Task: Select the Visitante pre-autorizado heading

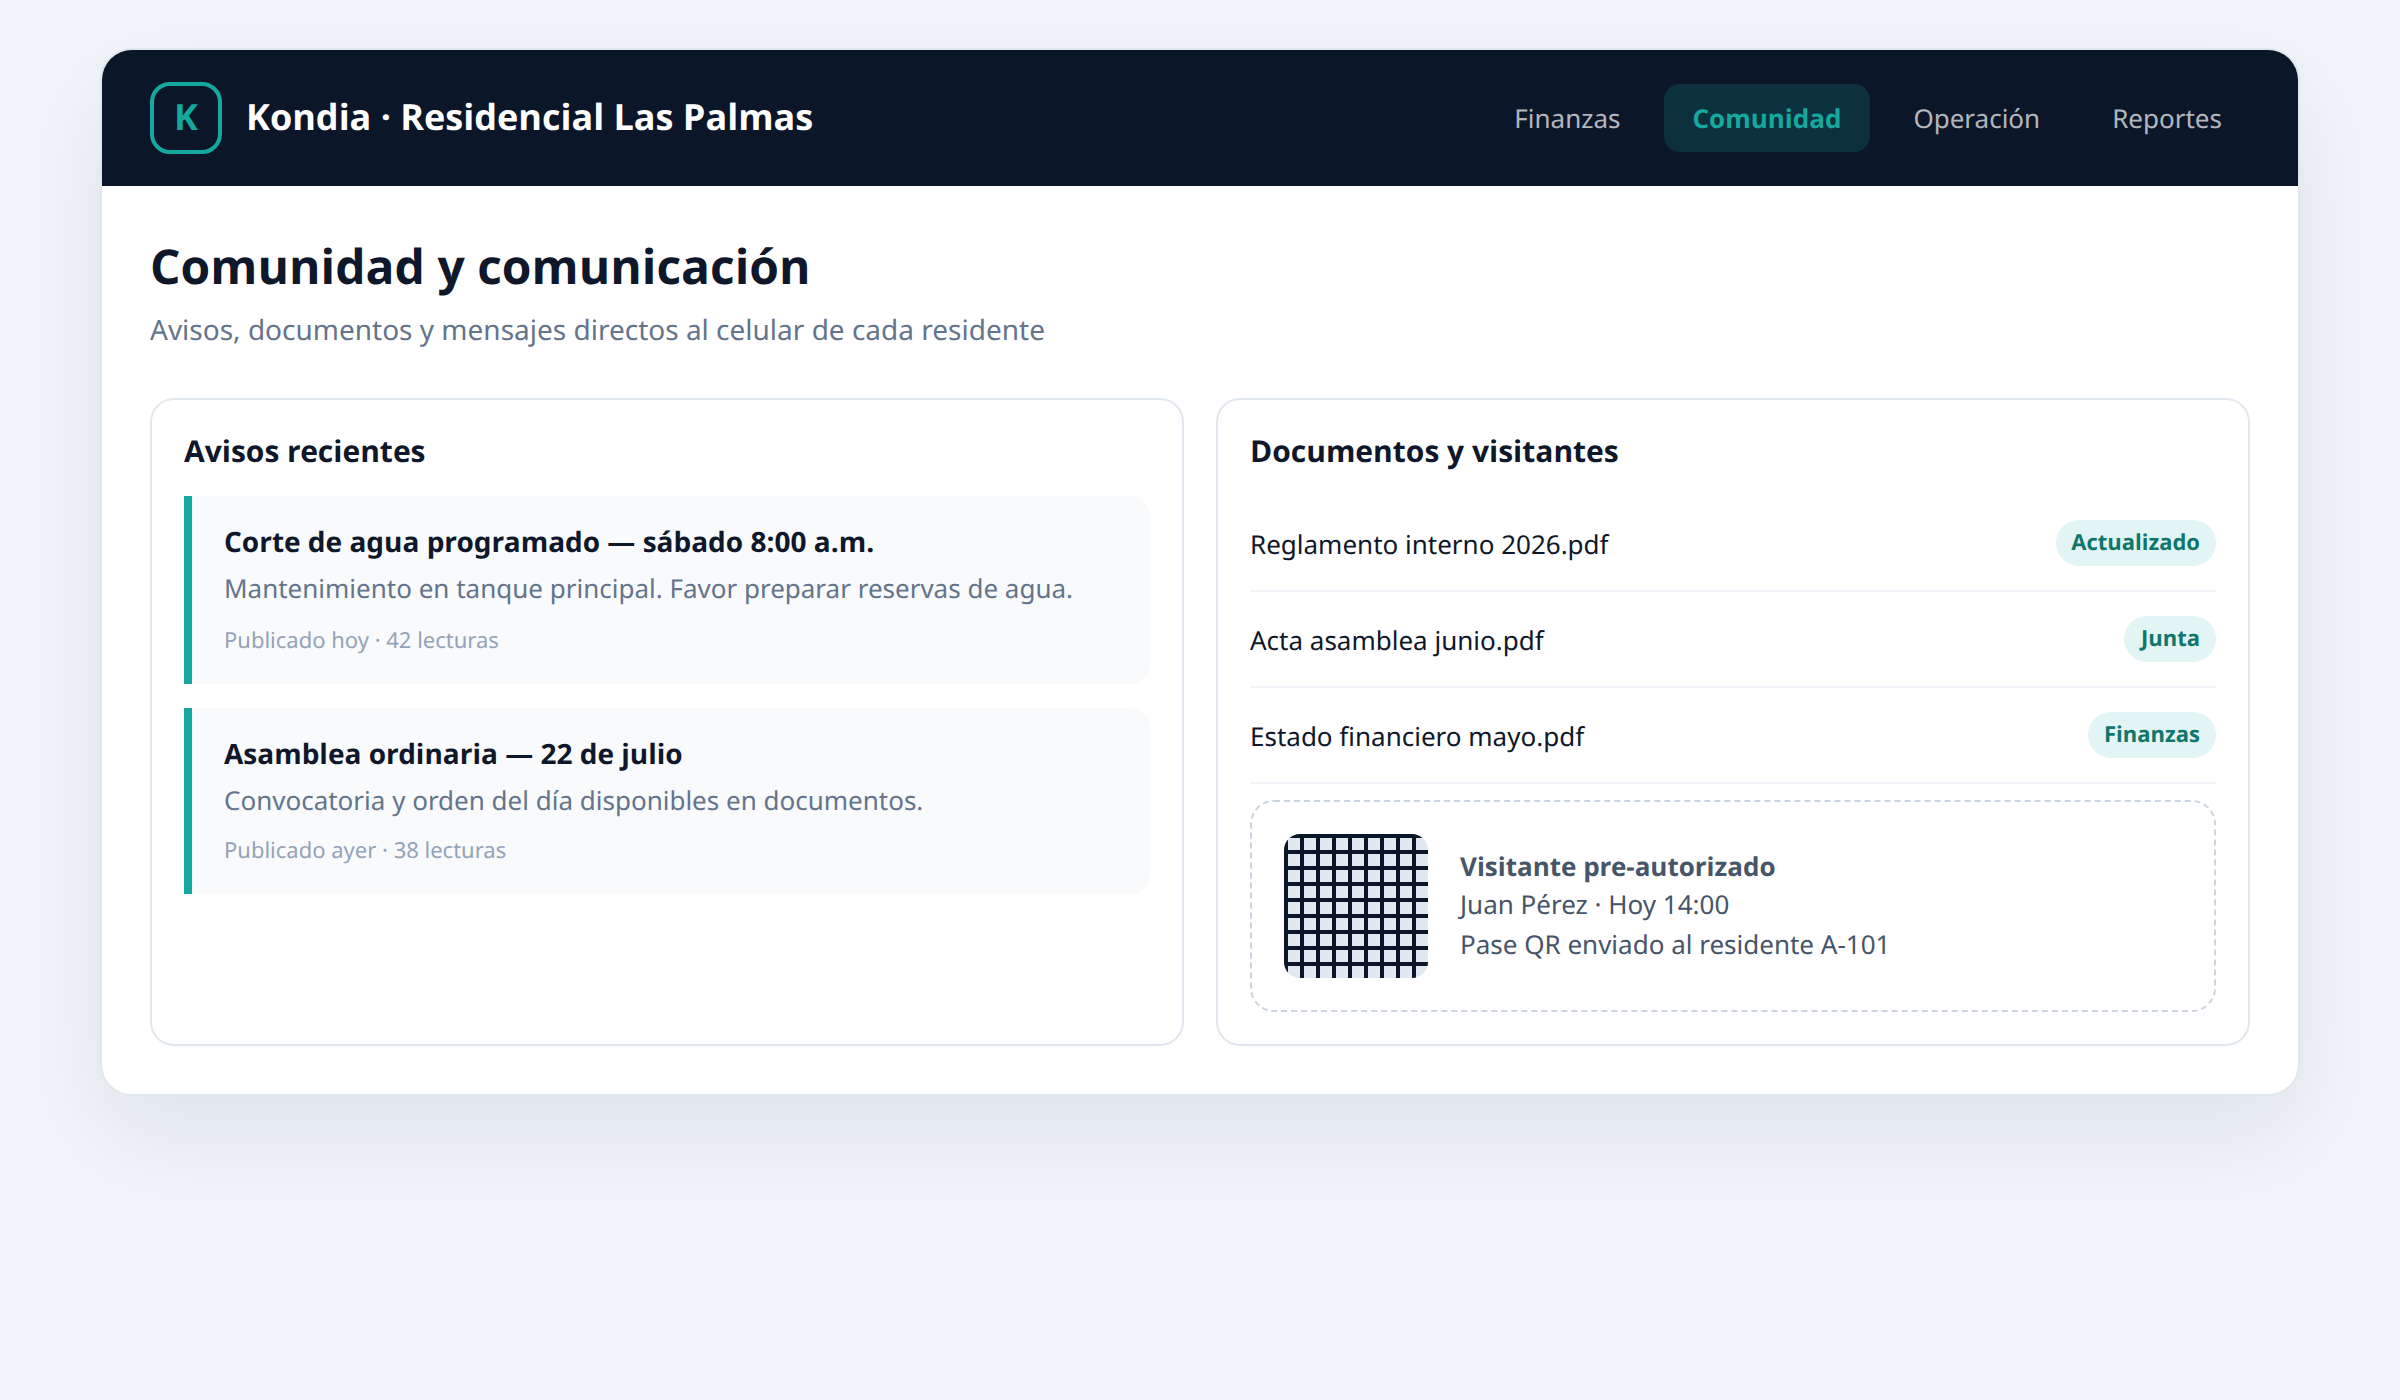Action: tap(1617, 867)
